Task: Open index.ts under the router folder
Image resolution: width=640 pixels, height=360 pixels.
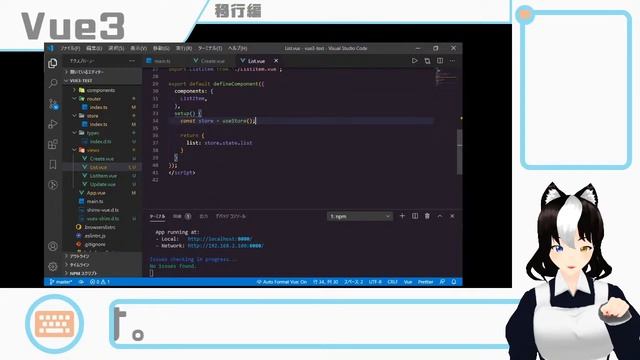Action: coord(98,107)
